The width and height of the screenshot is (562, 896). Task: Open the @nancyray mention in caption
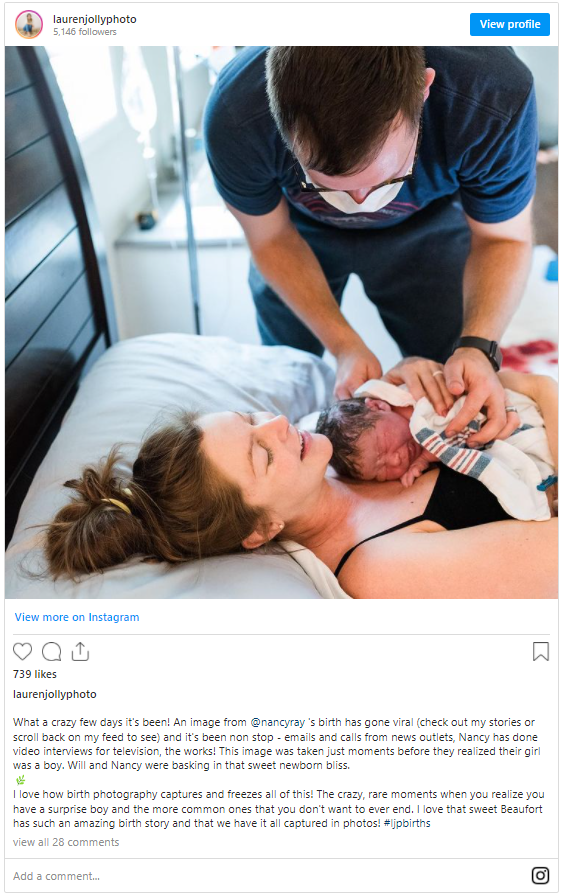point(278,722)
